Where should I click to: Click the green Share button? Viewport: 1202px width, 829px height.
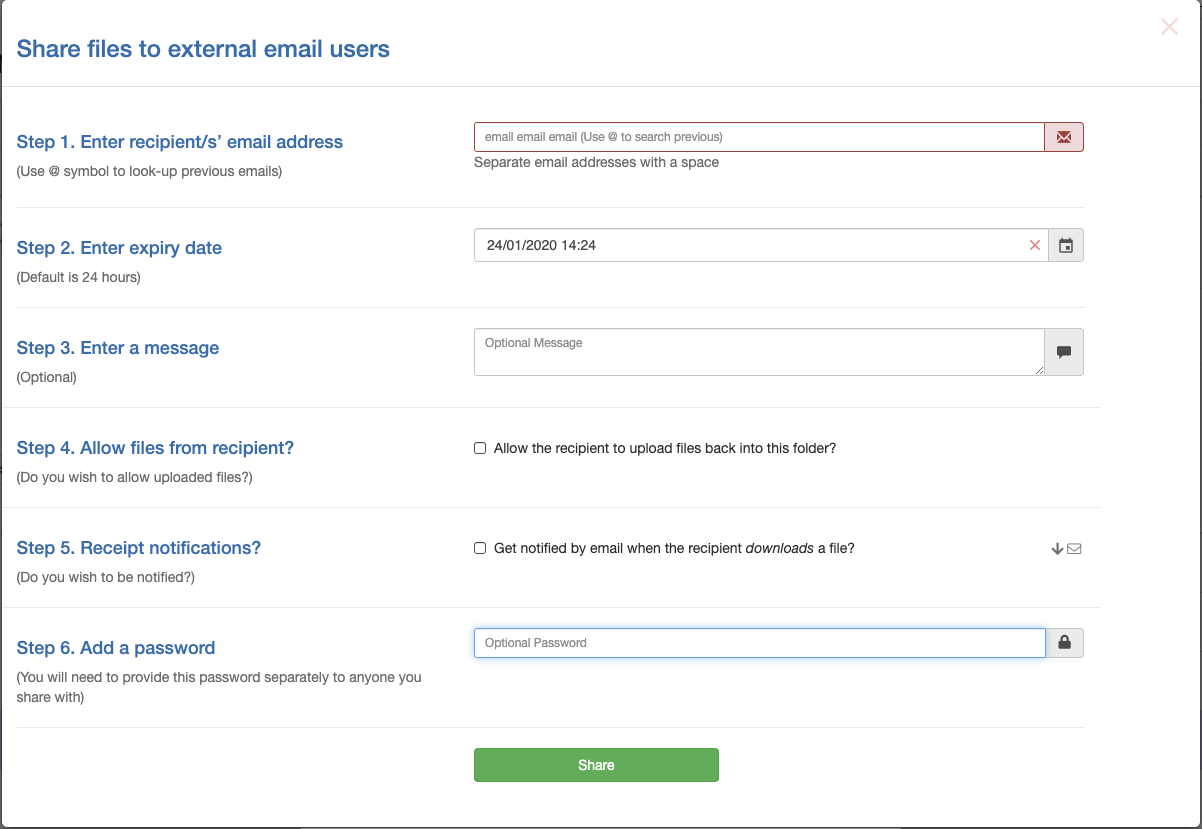(x=596, y=765)
